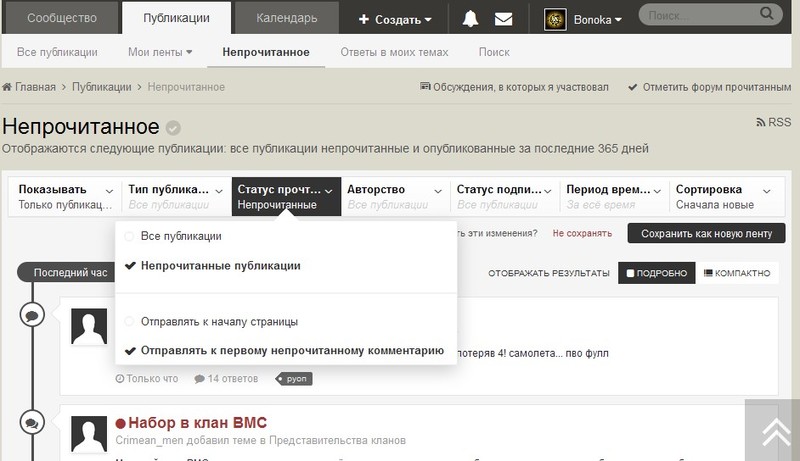Click Отметить форум прочитанным
Viewport: 800px width, 461px height.
pyautogui.click(x=710, y=87)
